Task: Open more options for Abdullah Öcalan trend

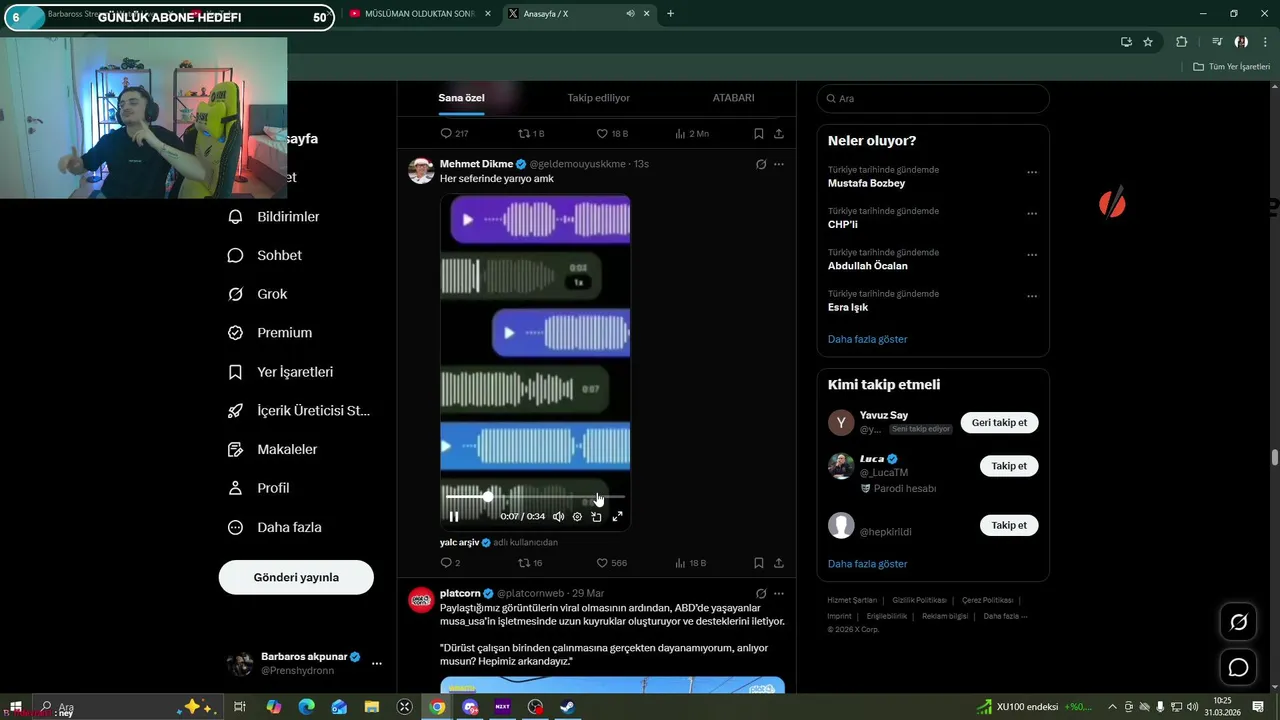Action: [x=1032, y=255]
